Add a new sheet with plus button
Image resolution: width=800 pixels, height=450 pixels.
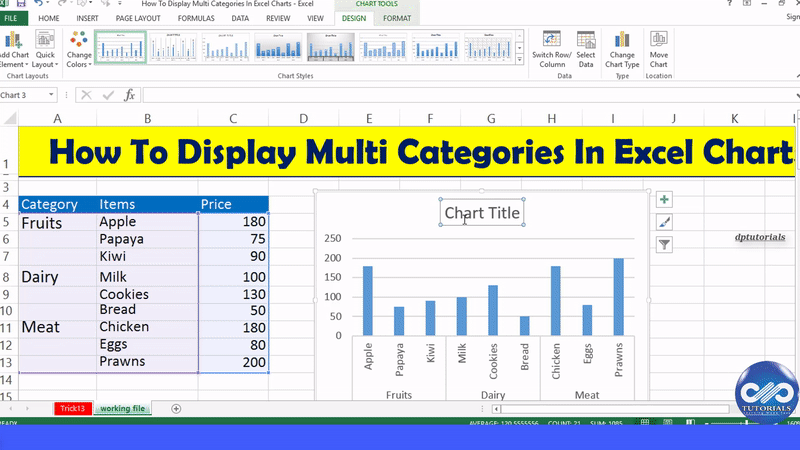pos(176,409)
